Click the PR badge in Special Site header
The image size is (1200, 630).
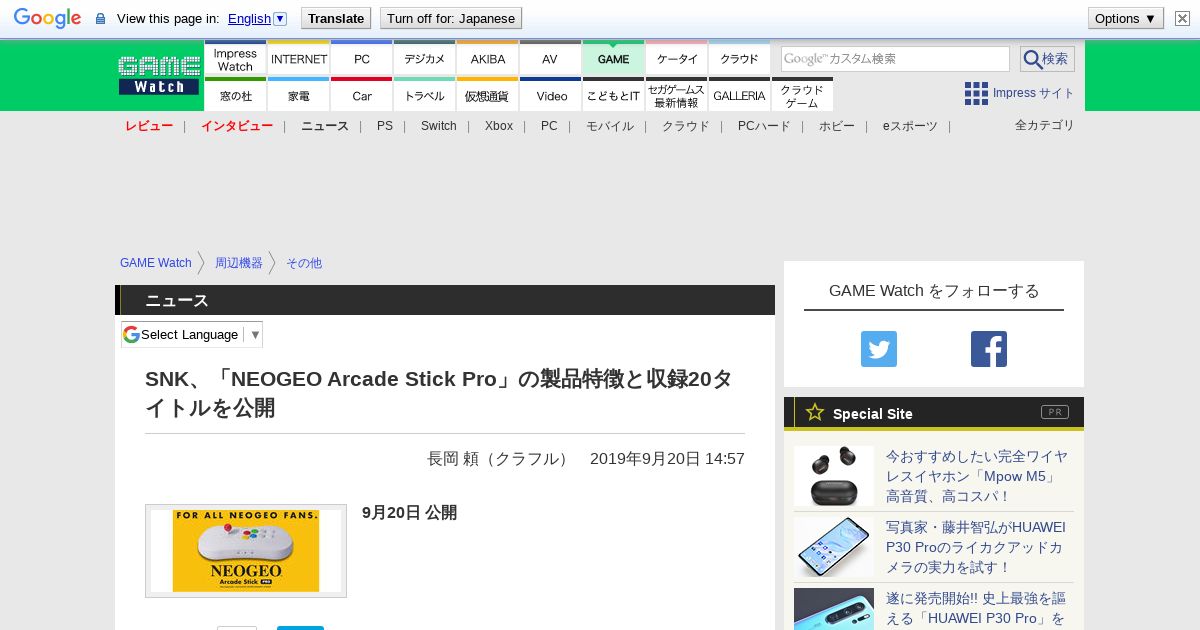1055,412
